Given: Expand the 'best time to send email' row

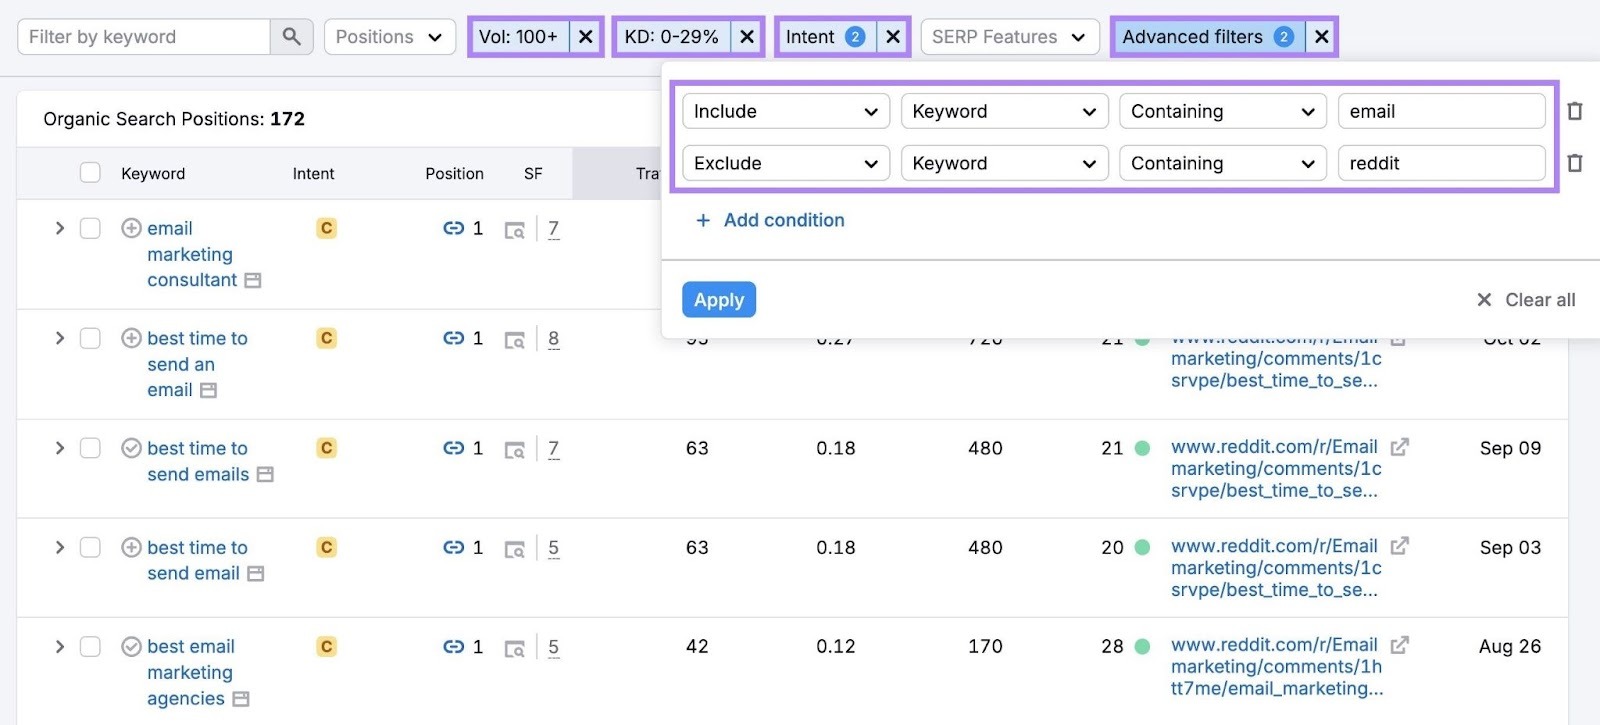Looking at the screenshot, I should (60, 547).
